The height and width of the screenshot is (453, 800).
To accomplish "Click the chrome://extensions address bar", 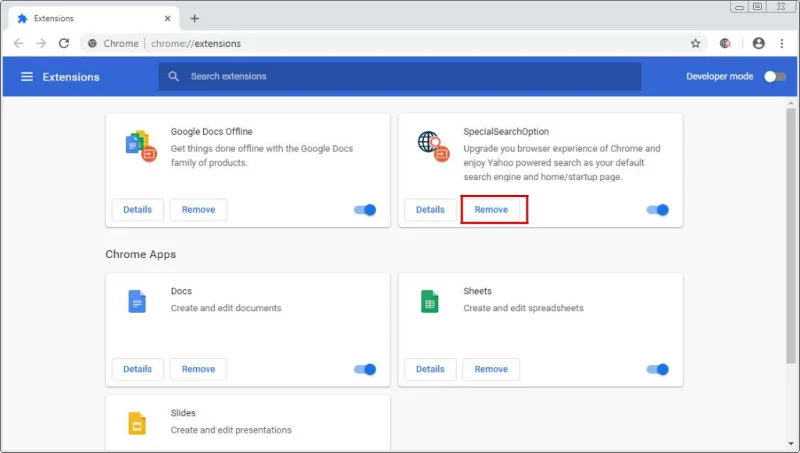I will click(393, 43).
